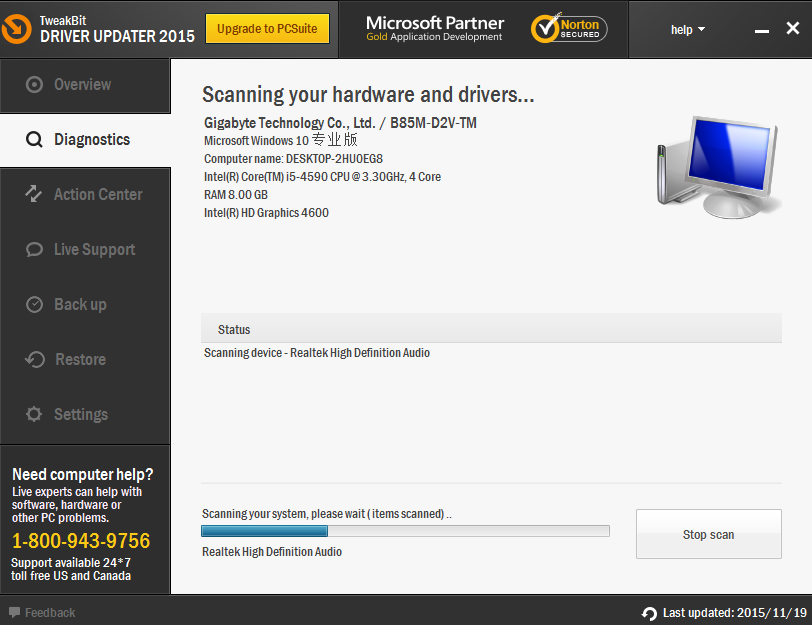Open the Overview section
812x625 pixels.
click(85, 85)
